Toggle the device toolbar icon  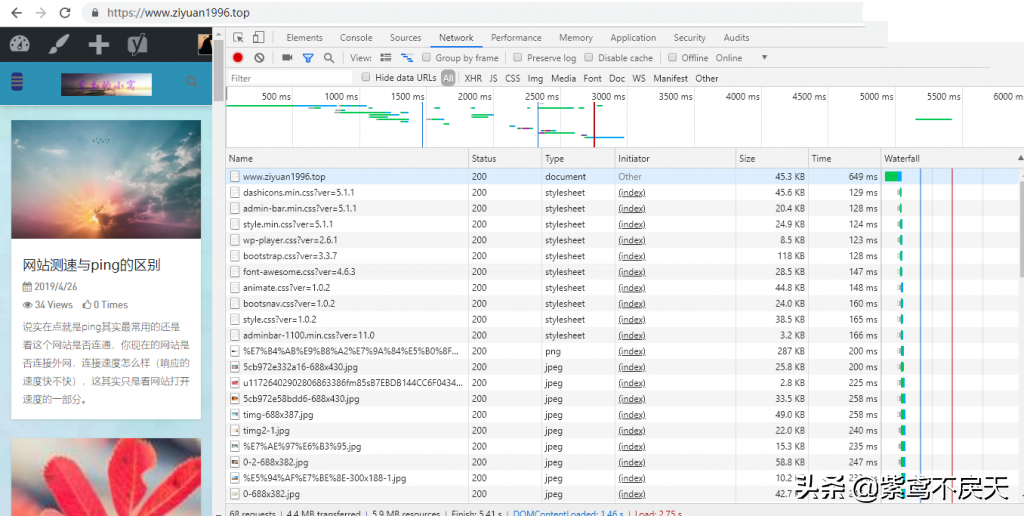[258, 38]
